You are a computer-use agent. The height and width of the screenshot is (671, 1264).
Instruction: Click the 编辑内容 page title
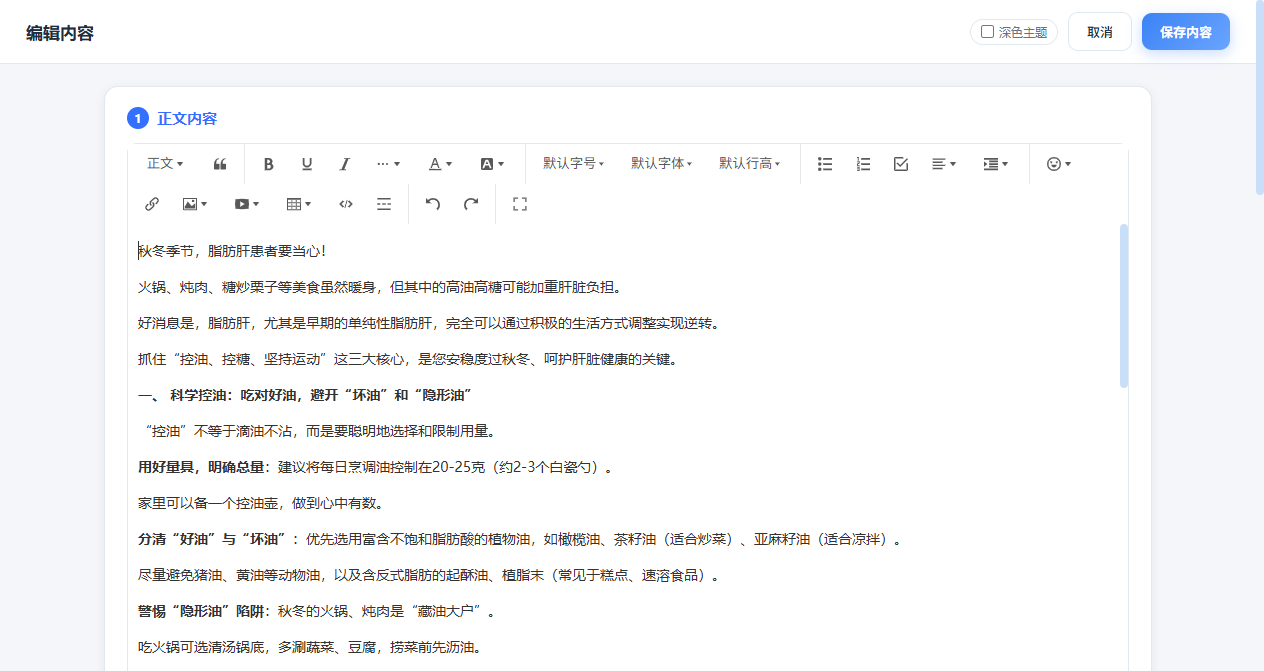(60, 32)
